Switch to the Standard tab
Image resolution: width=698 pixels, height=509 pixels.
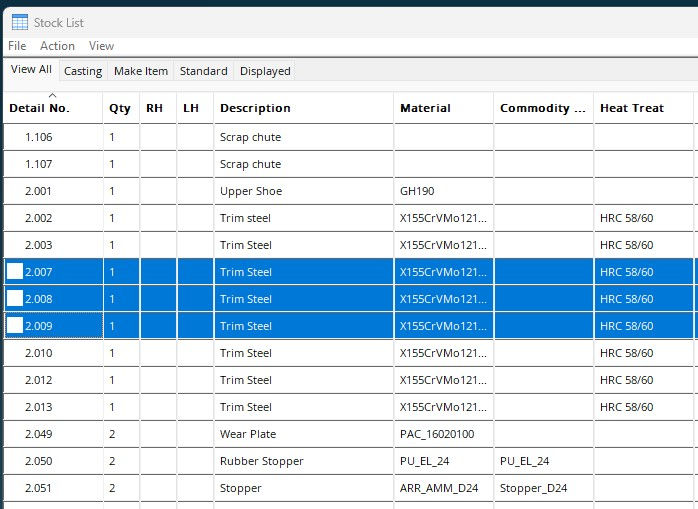203,71
